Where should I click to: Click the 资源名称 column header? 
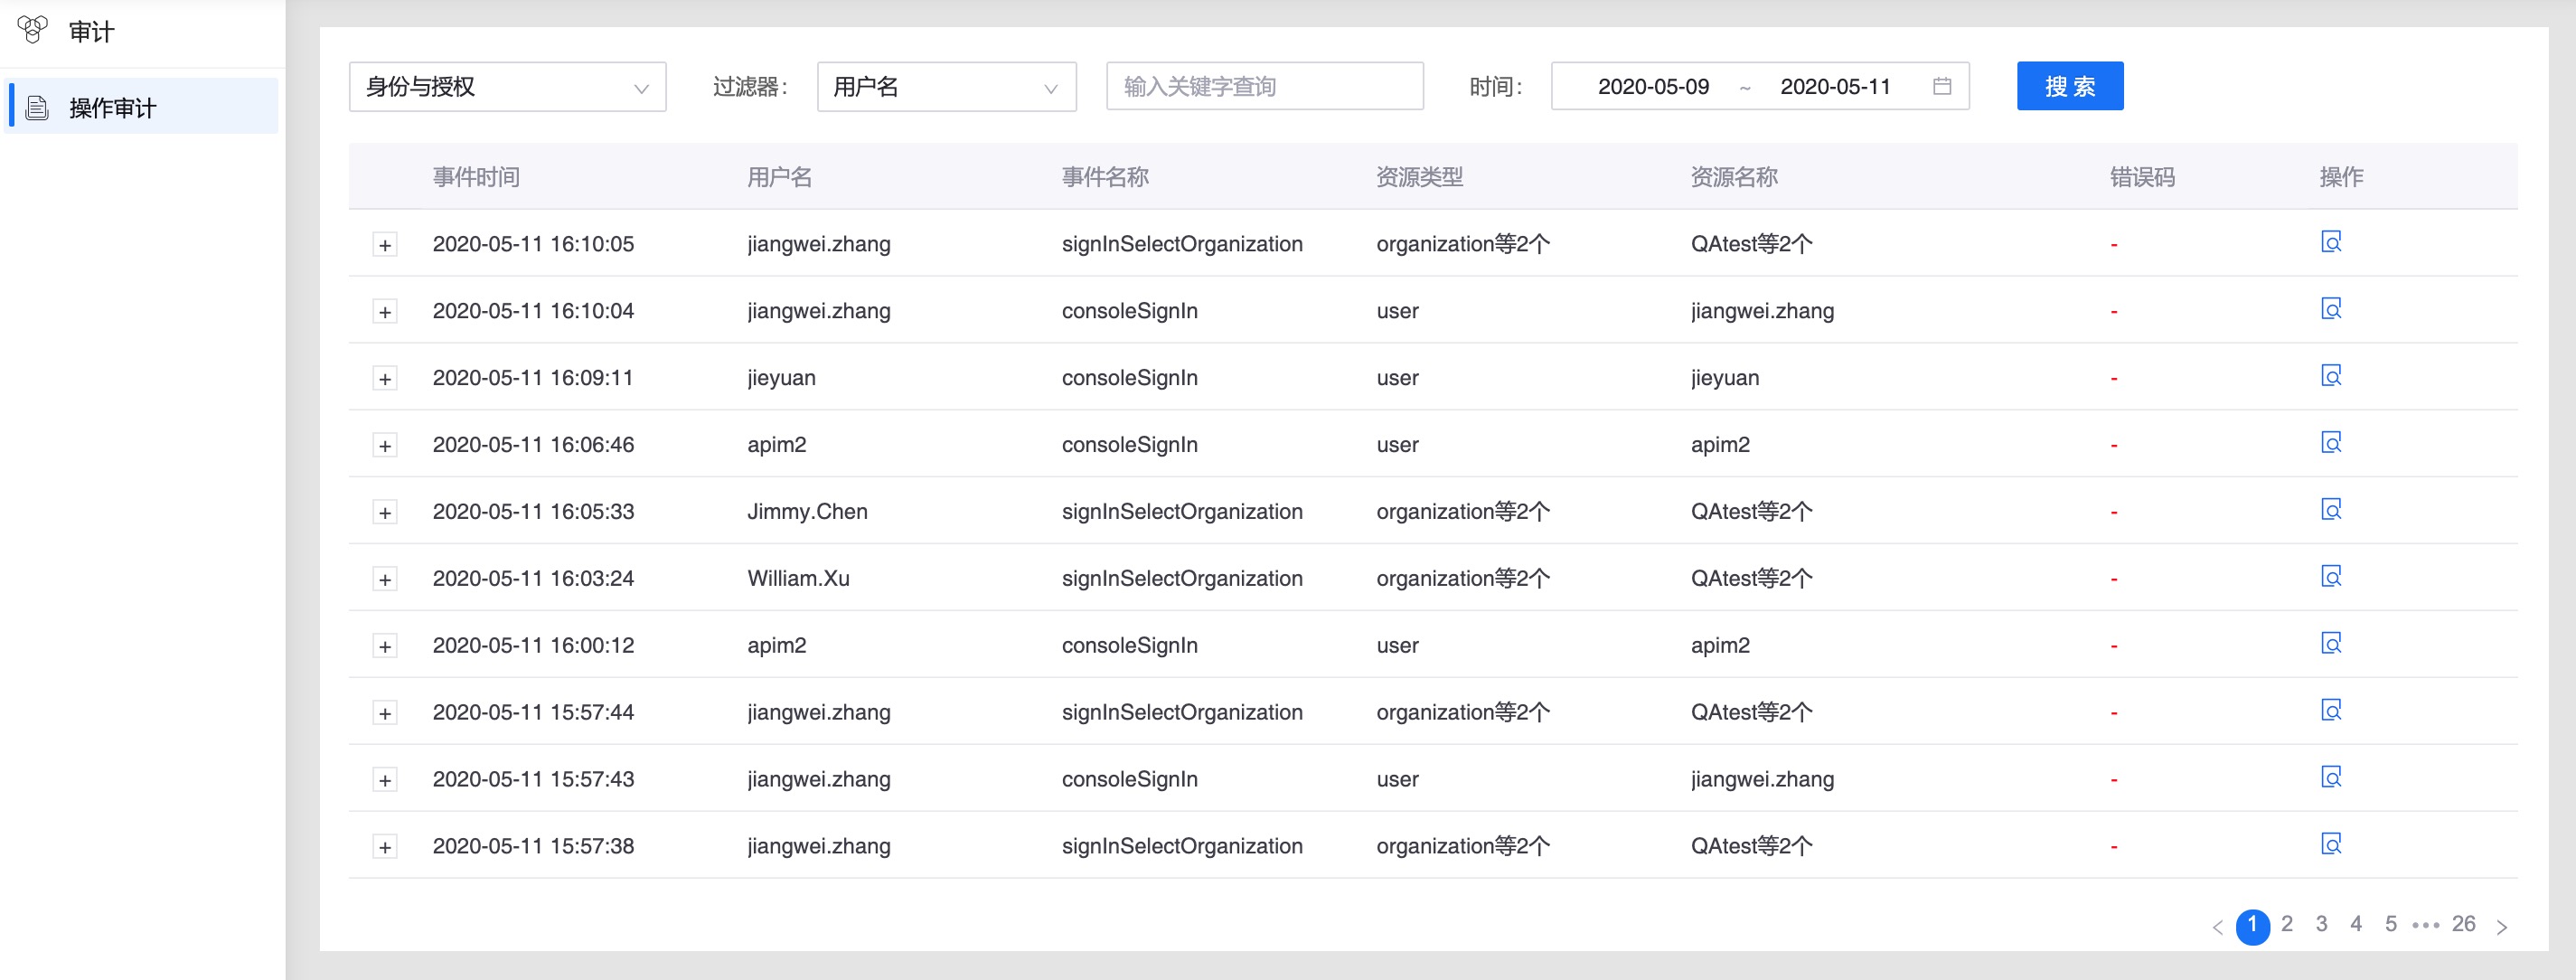point(1734,177)
